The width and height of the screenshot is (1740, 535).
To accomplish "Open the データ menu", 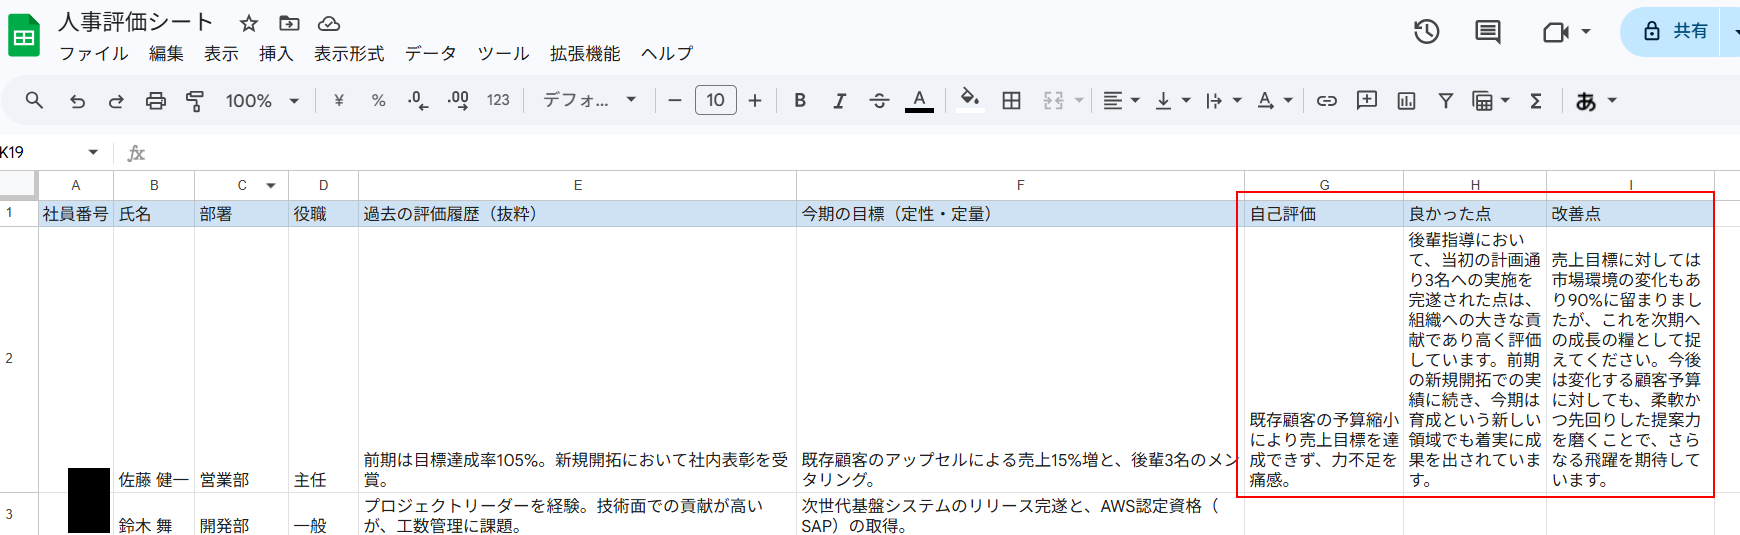I will point(430,54).
